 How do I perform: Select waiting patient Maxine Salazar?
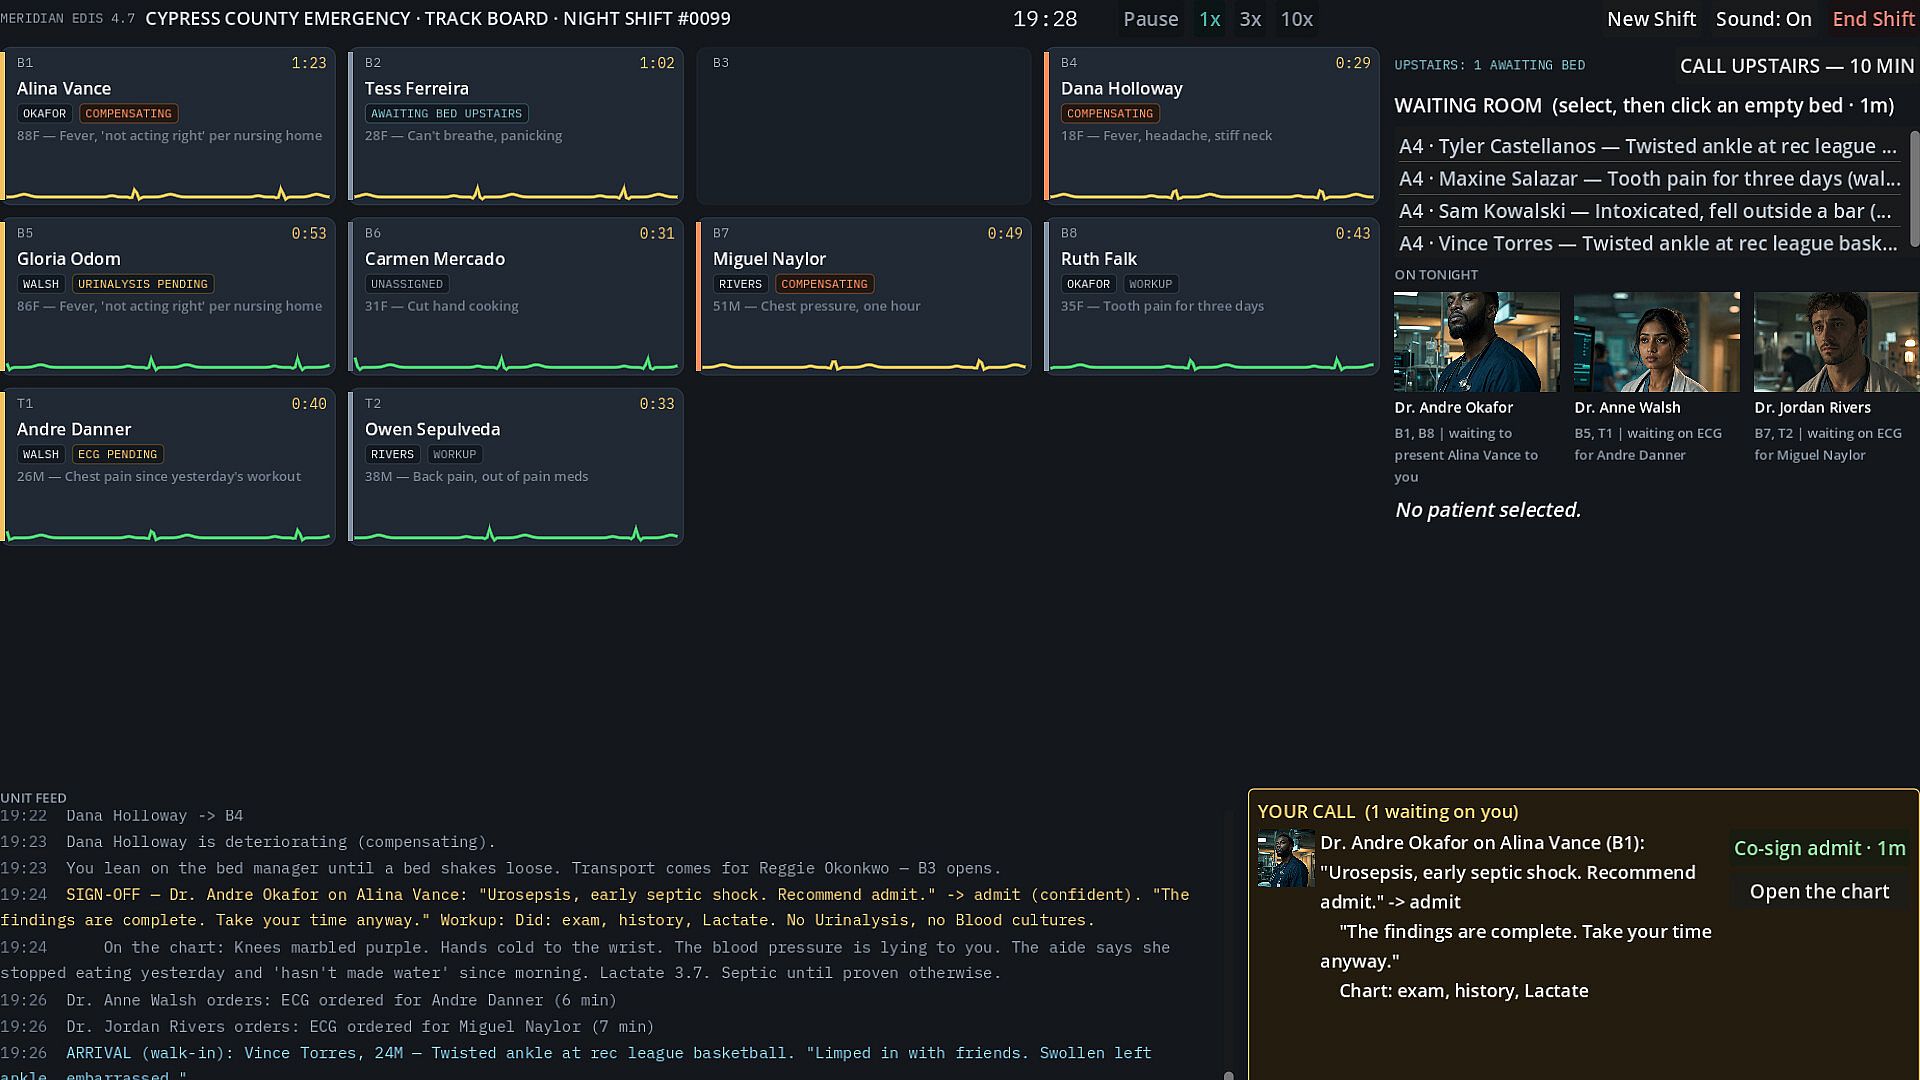pos(1649,179)
